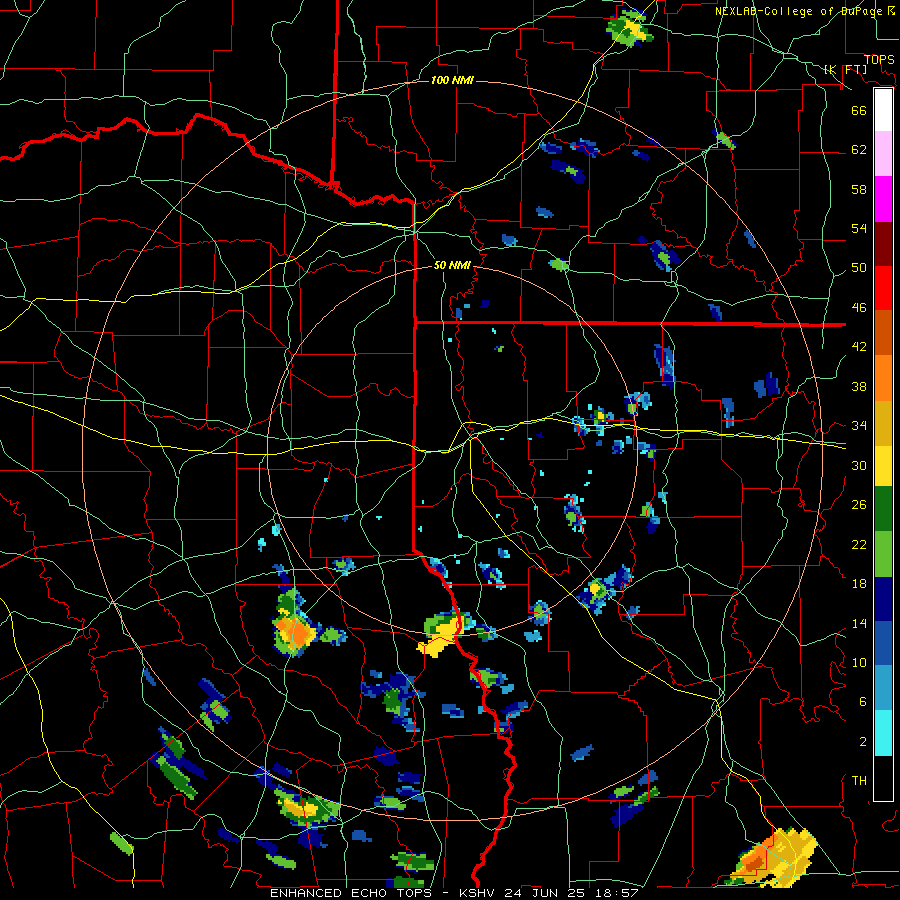The width and height of the screenshot is (900, 900).
Task: Click the Enhanced Echo Tops KSHV caption
Action: coord(454,893)
